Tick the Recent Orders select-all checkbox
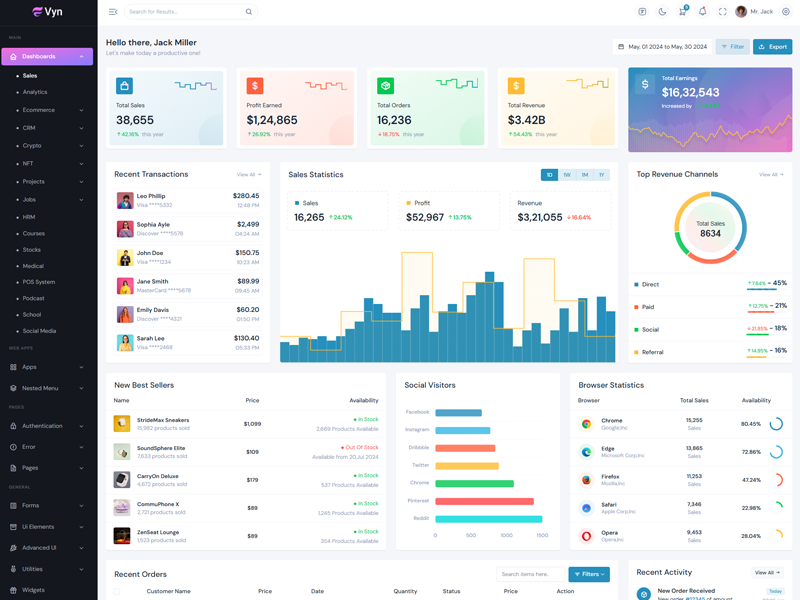Image resolution: width=800 pixels, height=600 pixels. tap(117, 591)
